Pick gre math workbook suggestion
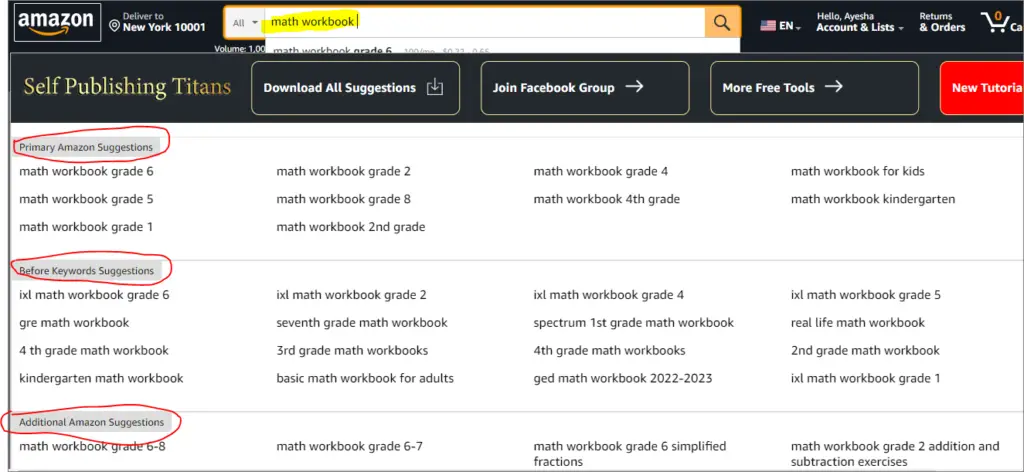 74,323
